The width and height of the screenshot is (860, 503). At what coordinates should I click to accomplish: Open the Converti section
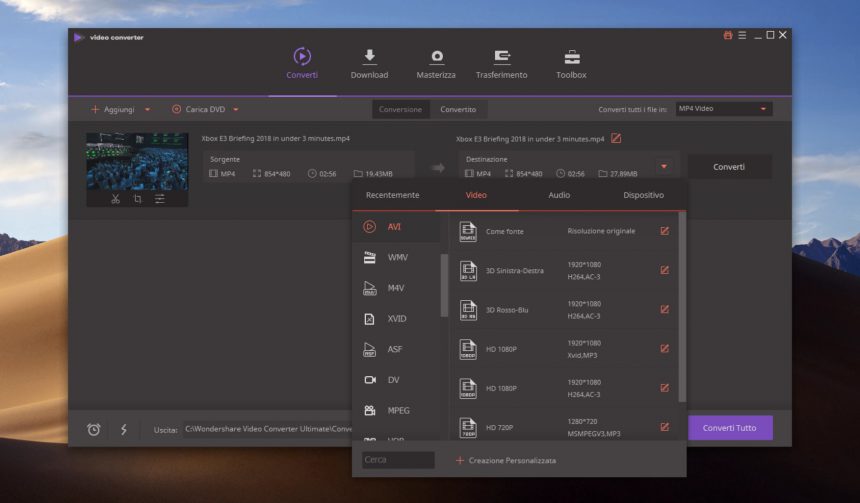(x=302, y=64)
